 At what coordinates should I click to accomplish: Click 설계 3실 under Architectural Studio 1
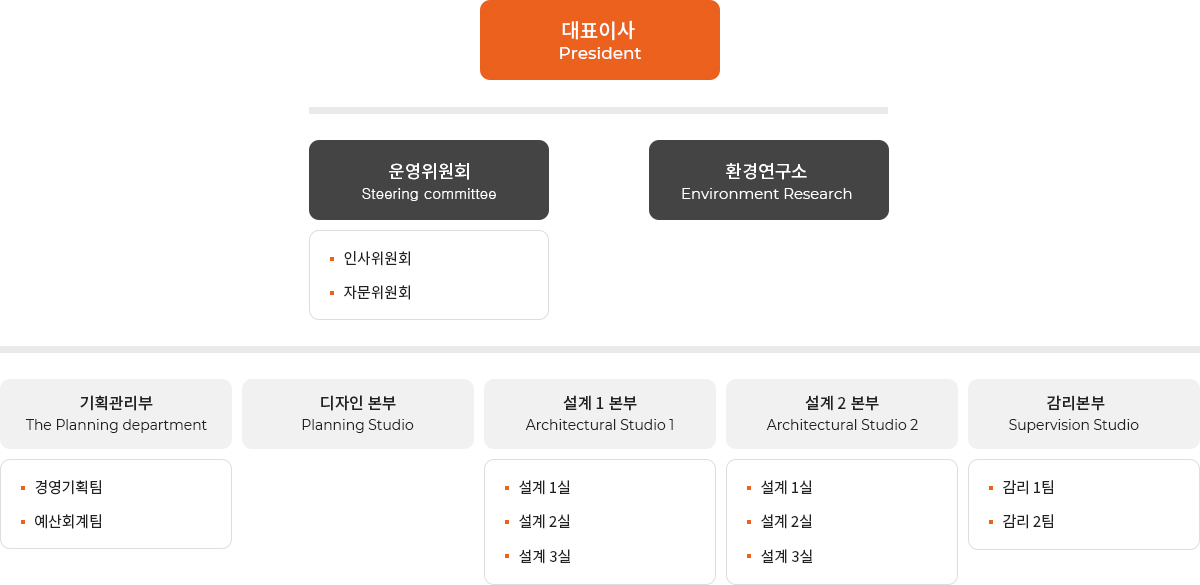pos(545,556)
